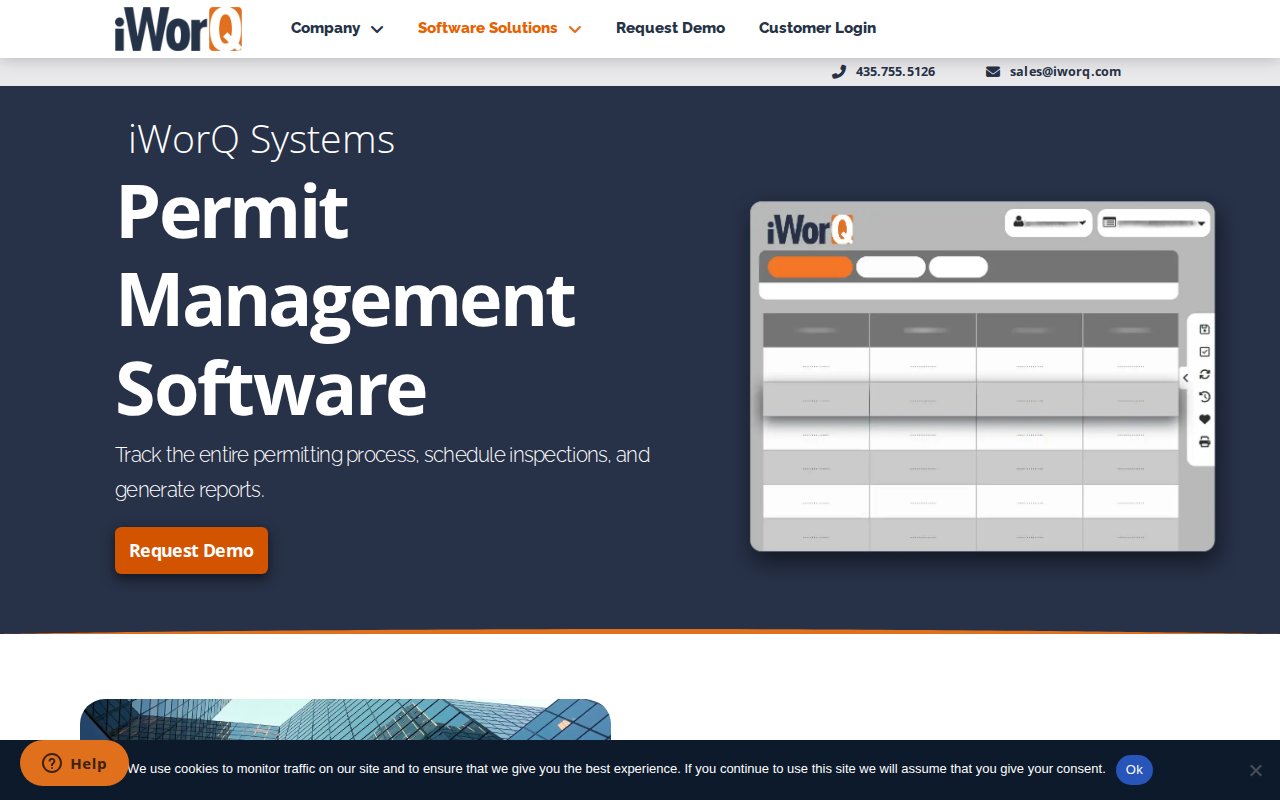The height and width of the screenshot is (800, 1280).
Task: Click the heart favorite icon in mockup sidebar
Action: point(1204,419)
